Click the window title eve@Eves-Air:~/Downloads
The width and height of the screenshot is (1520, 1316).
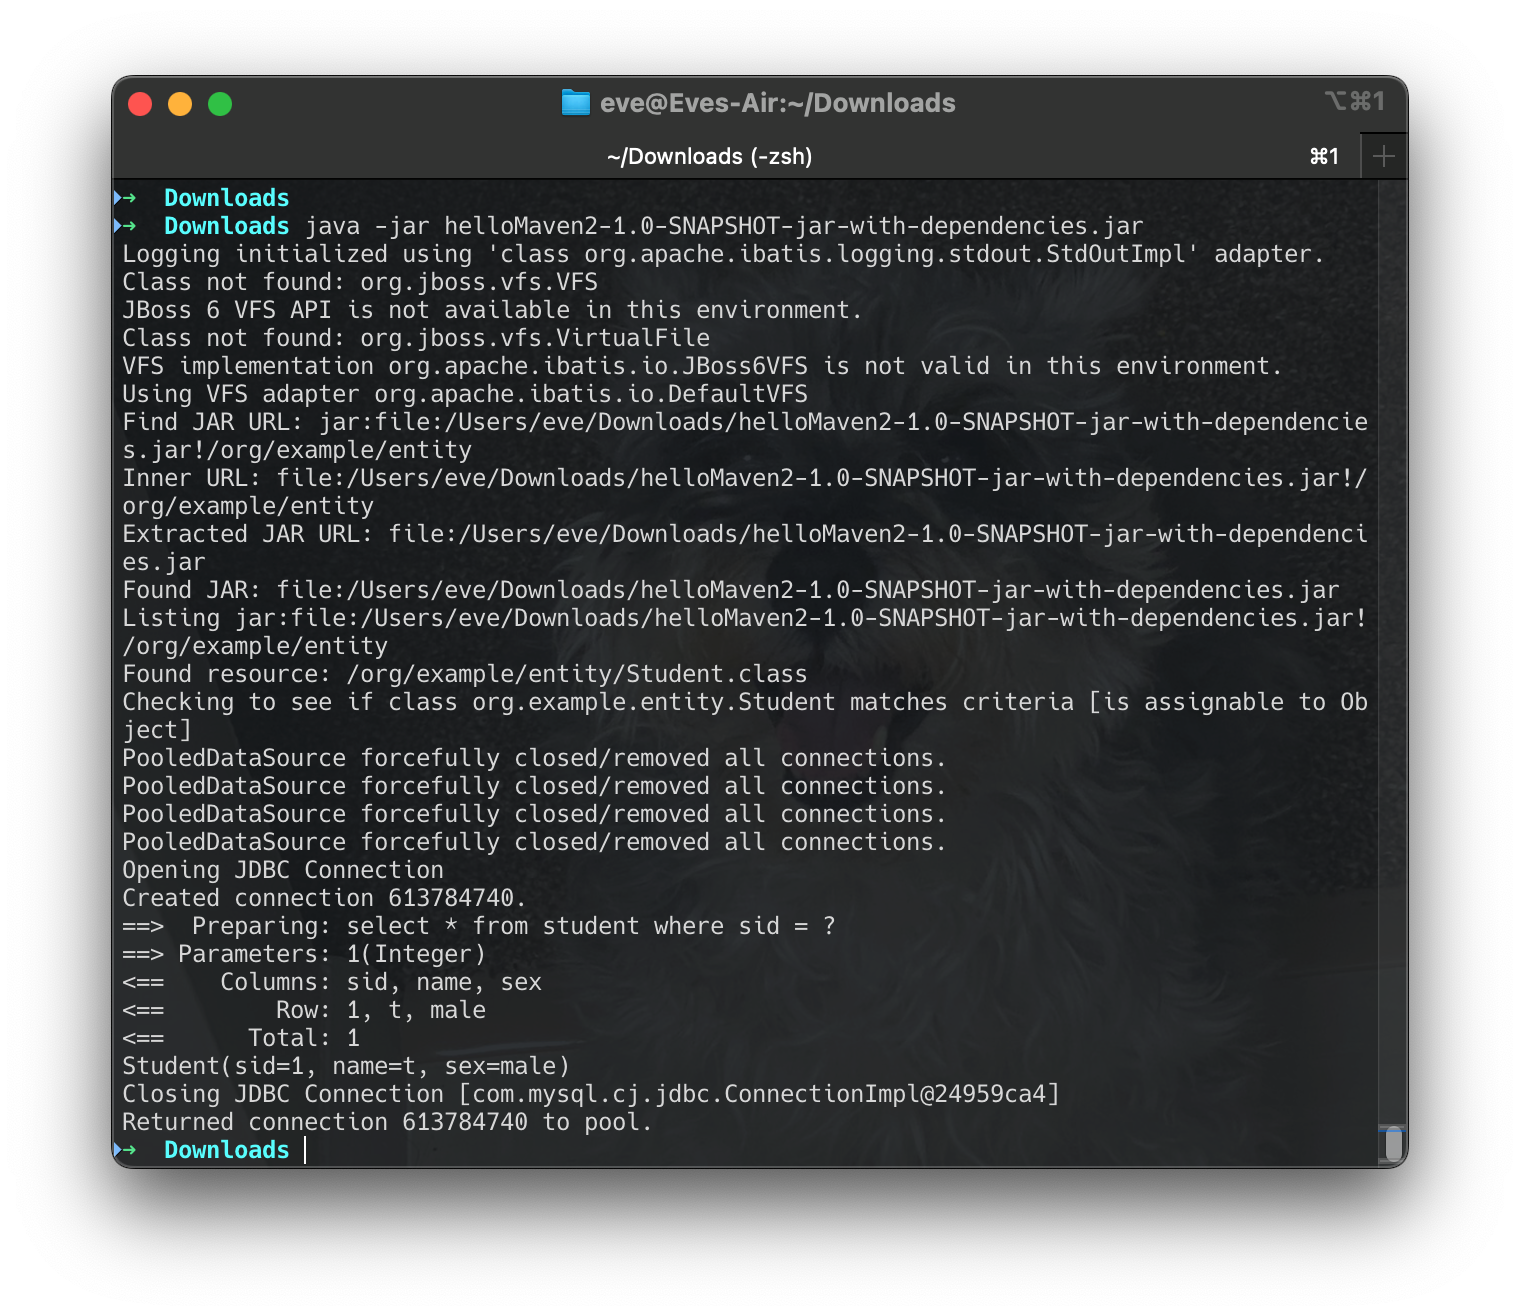[x=777, y=102]
